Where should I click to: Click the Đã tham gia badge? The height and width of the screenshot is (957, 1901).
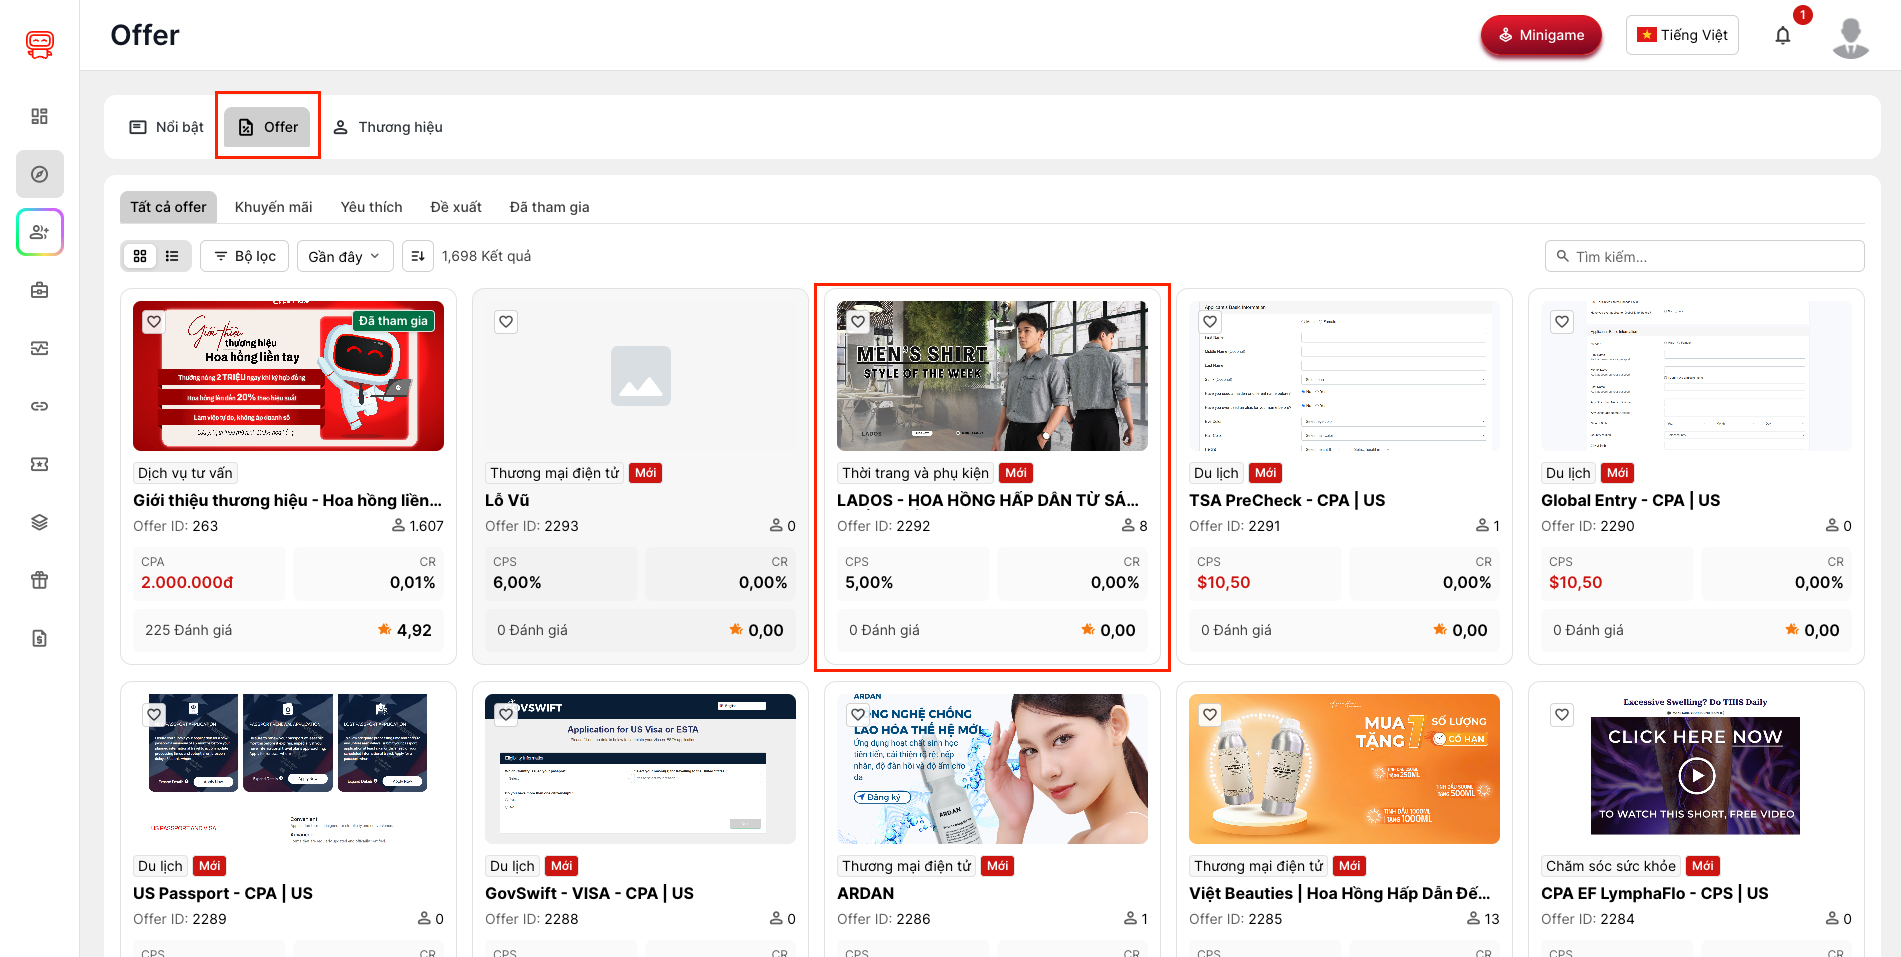[393, 321]
